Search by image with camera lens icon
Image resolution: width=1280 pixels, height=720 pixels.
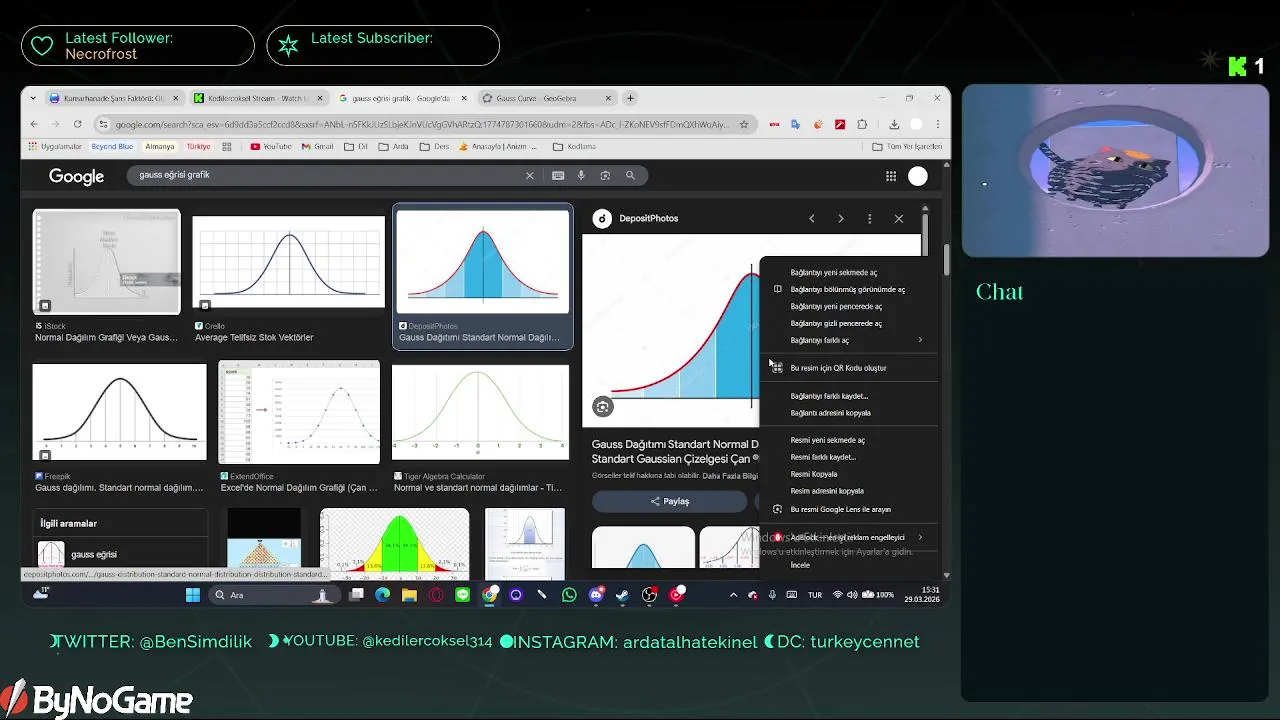(605, 175)
